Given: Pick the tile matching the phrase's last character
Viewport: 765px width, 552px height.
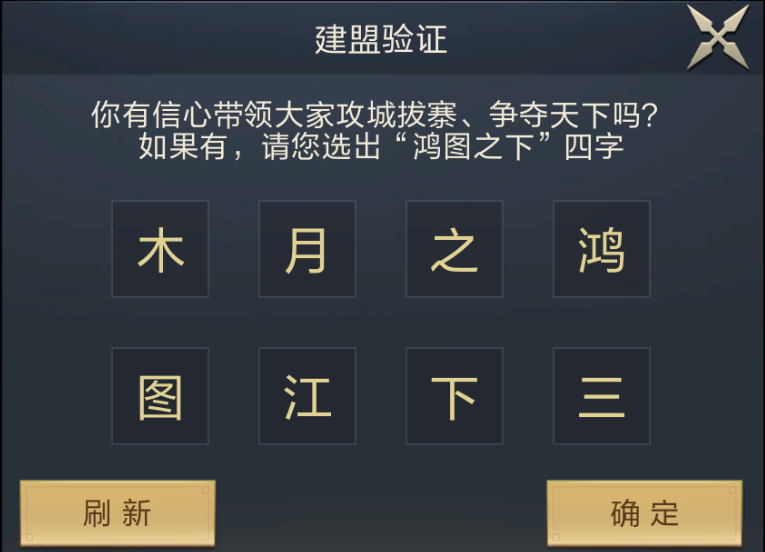Looking at the screenshot, I should coord(454,396).
